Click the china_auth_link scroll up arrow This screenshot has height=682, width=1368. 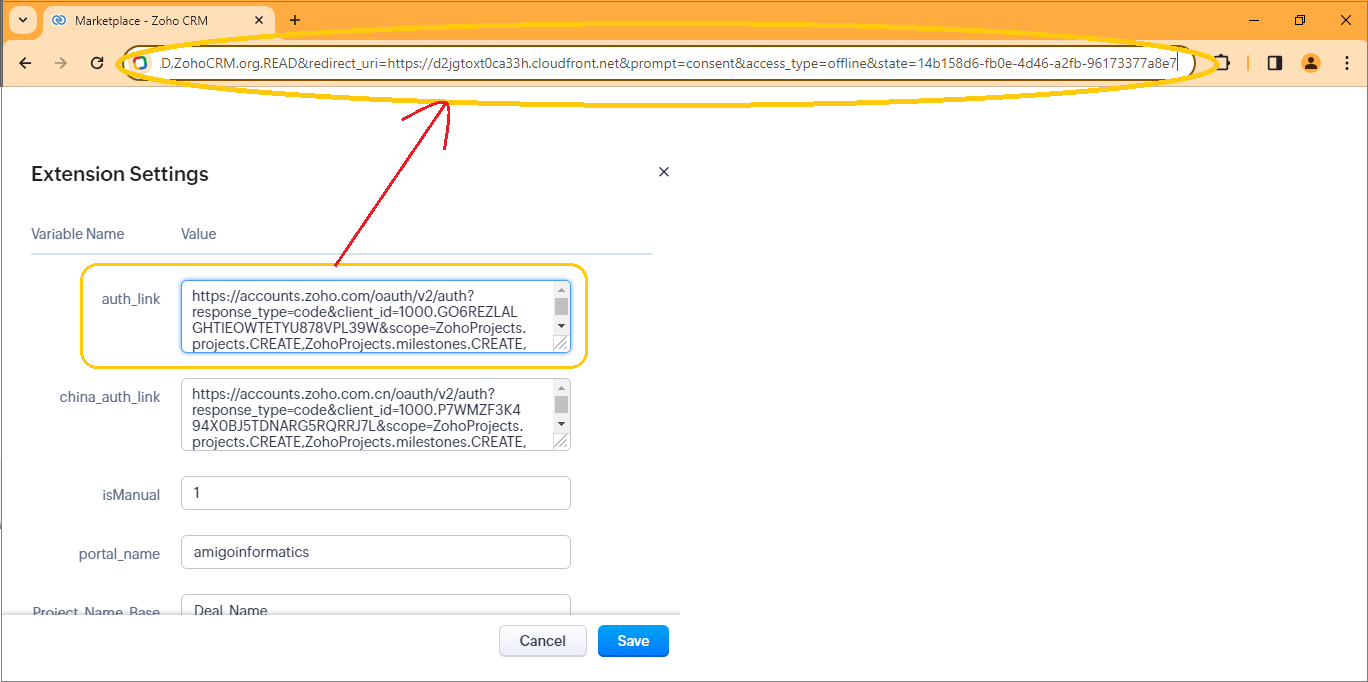tap(561, 387)
